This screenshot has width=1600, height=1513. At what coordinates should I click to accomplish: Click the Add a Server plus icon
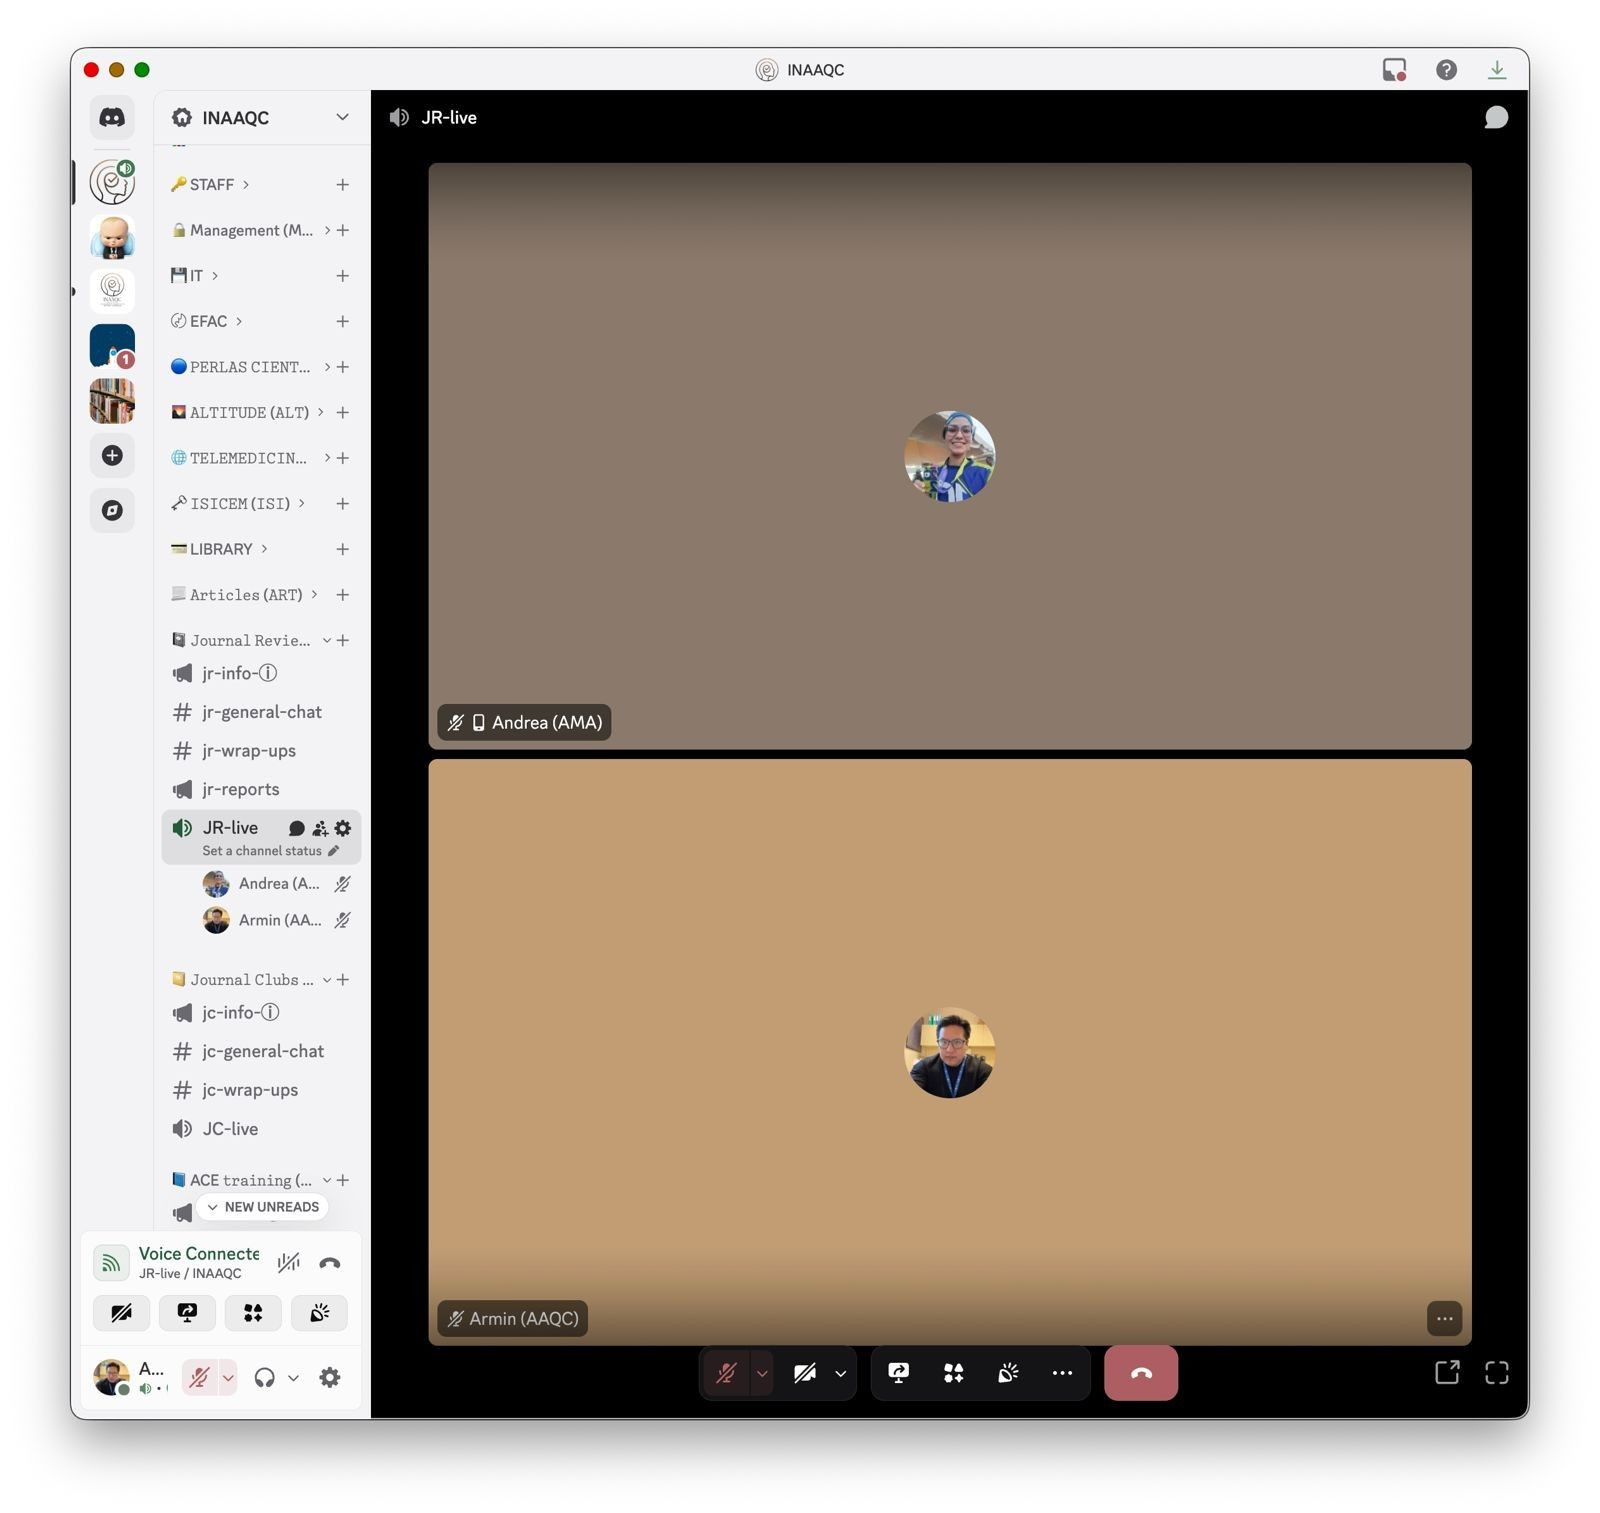tap(112, 456)
